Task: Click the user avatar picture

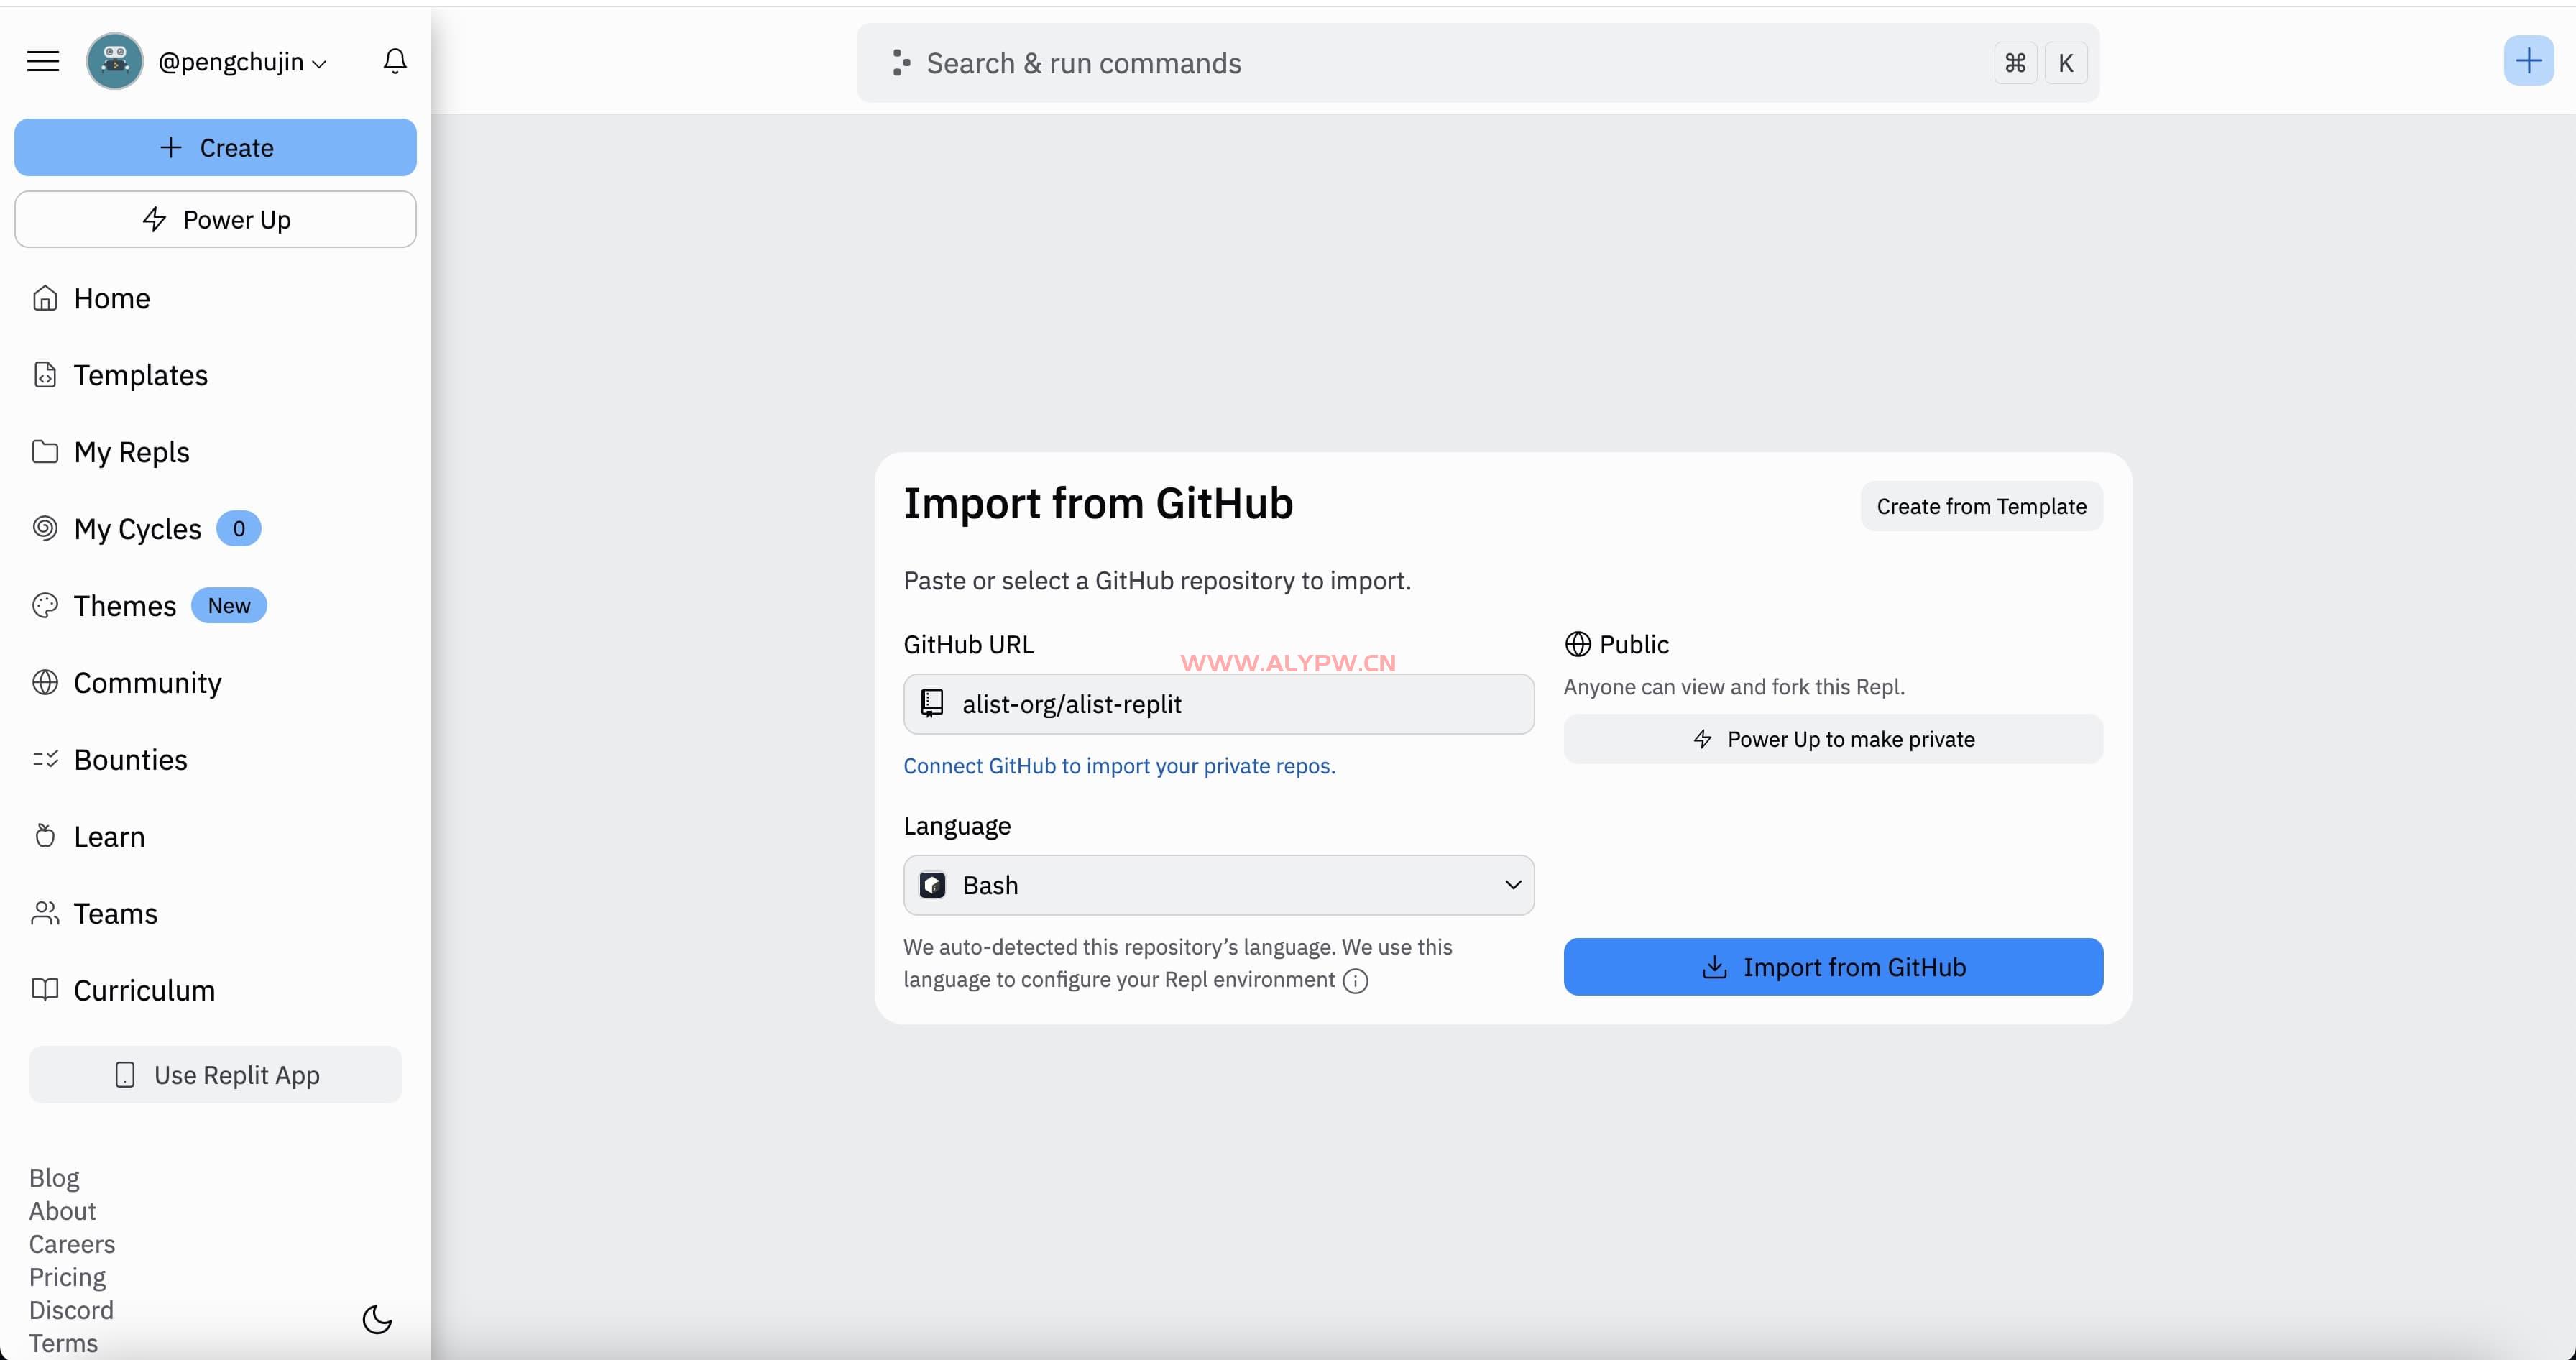Action: tap(115, 62)
